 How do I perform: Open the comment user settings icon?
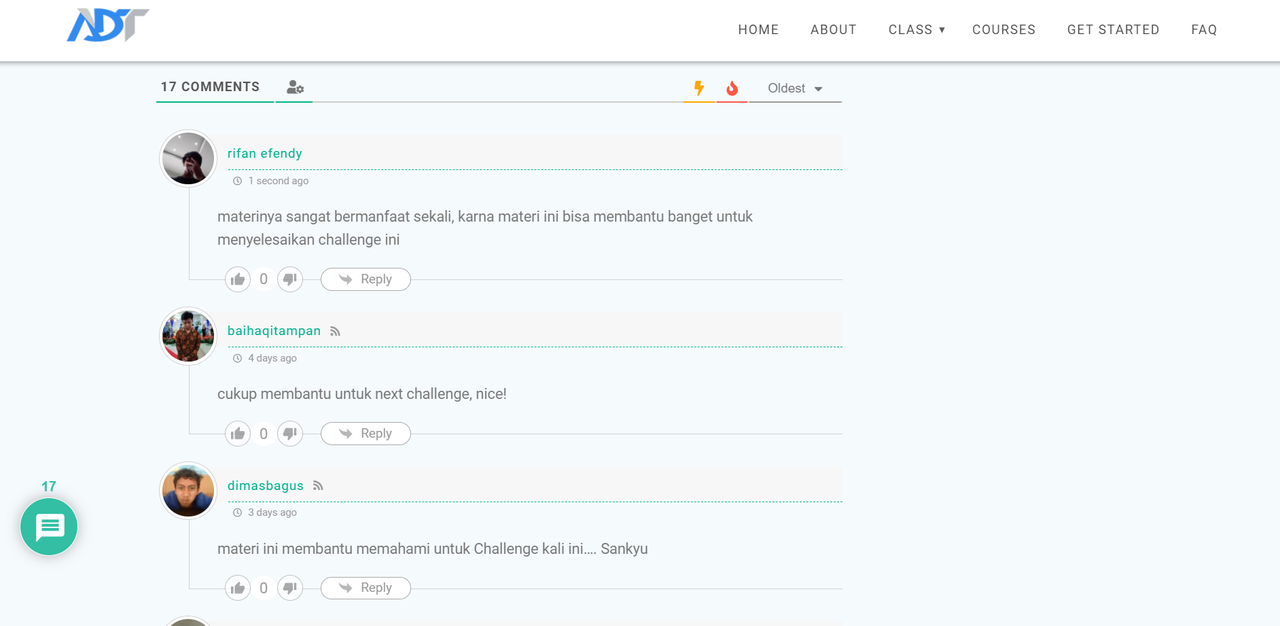coord(295,88)
